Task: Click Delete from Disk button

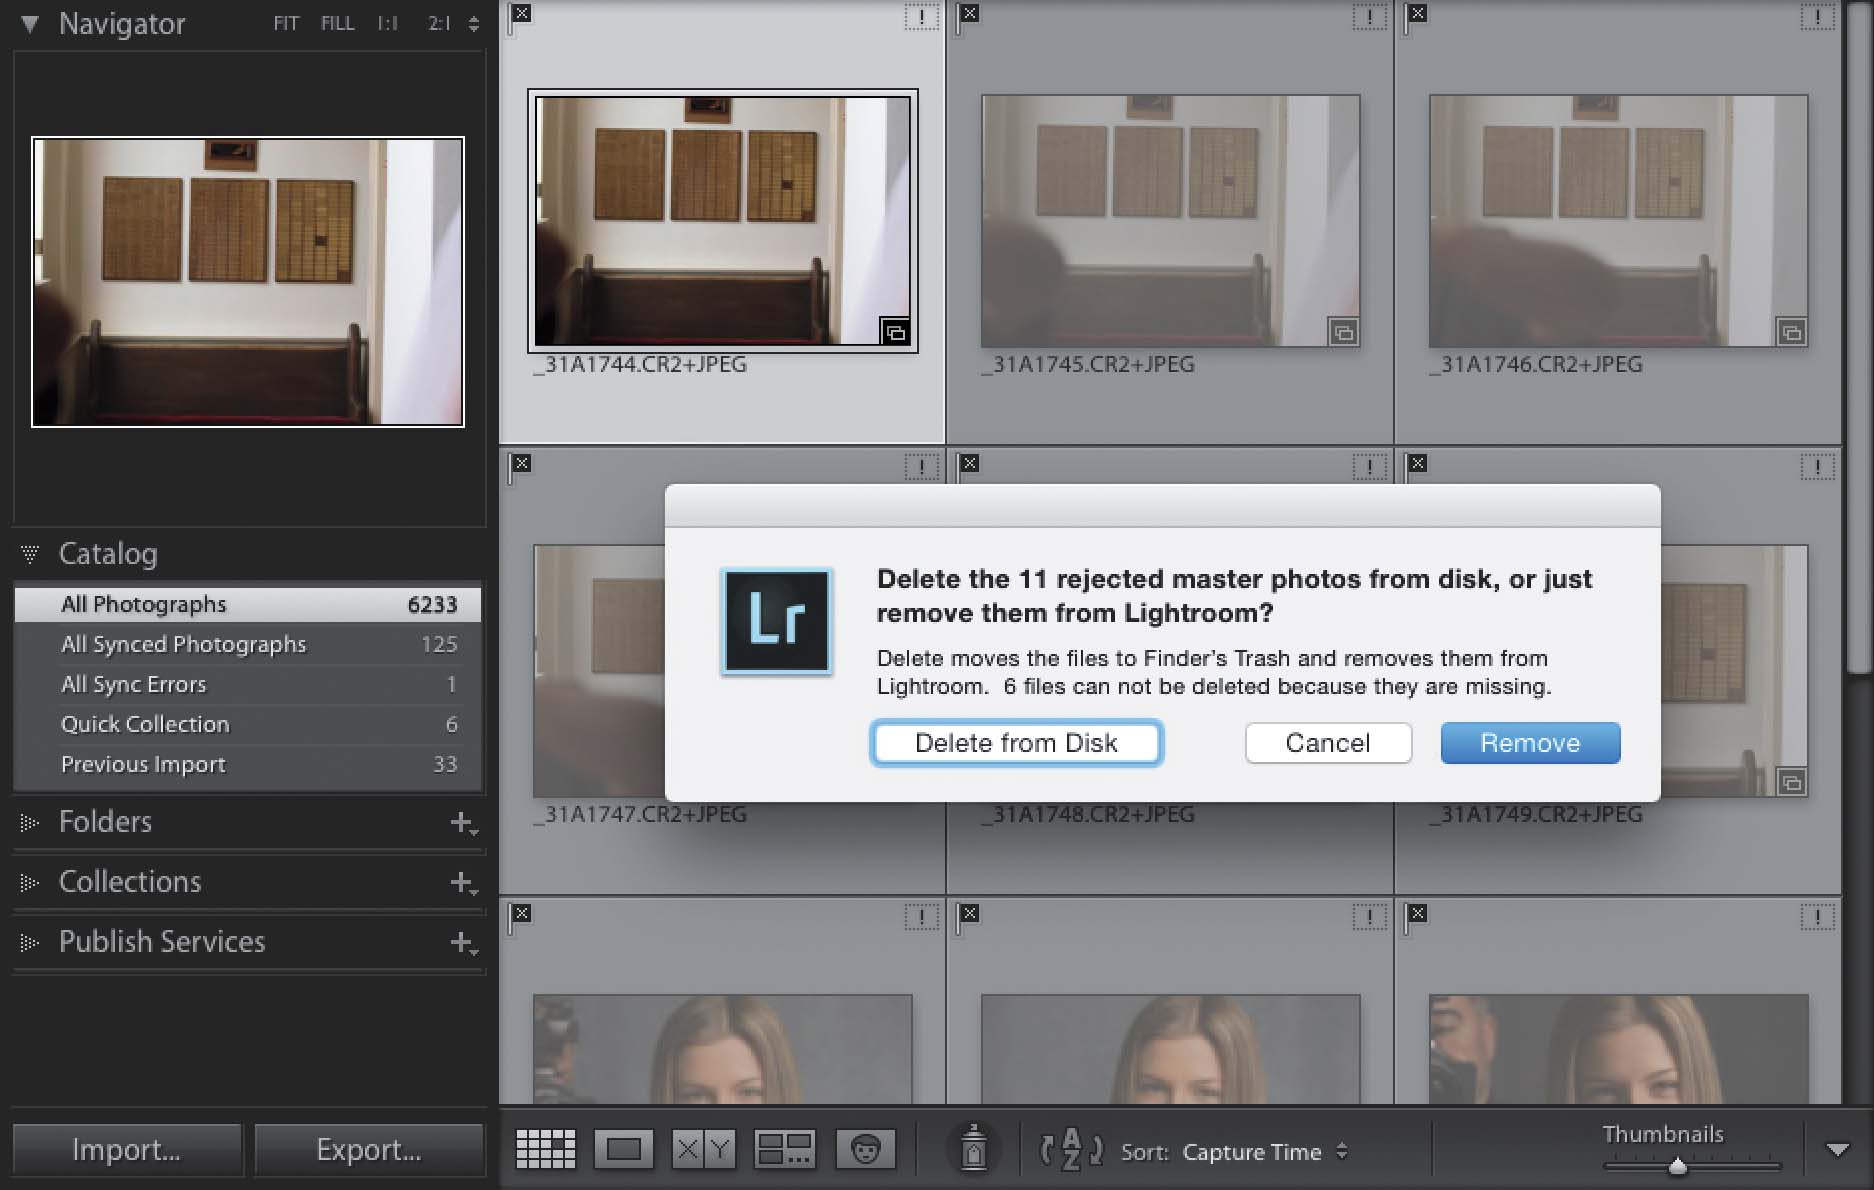Action: [x=1016, y=743]
